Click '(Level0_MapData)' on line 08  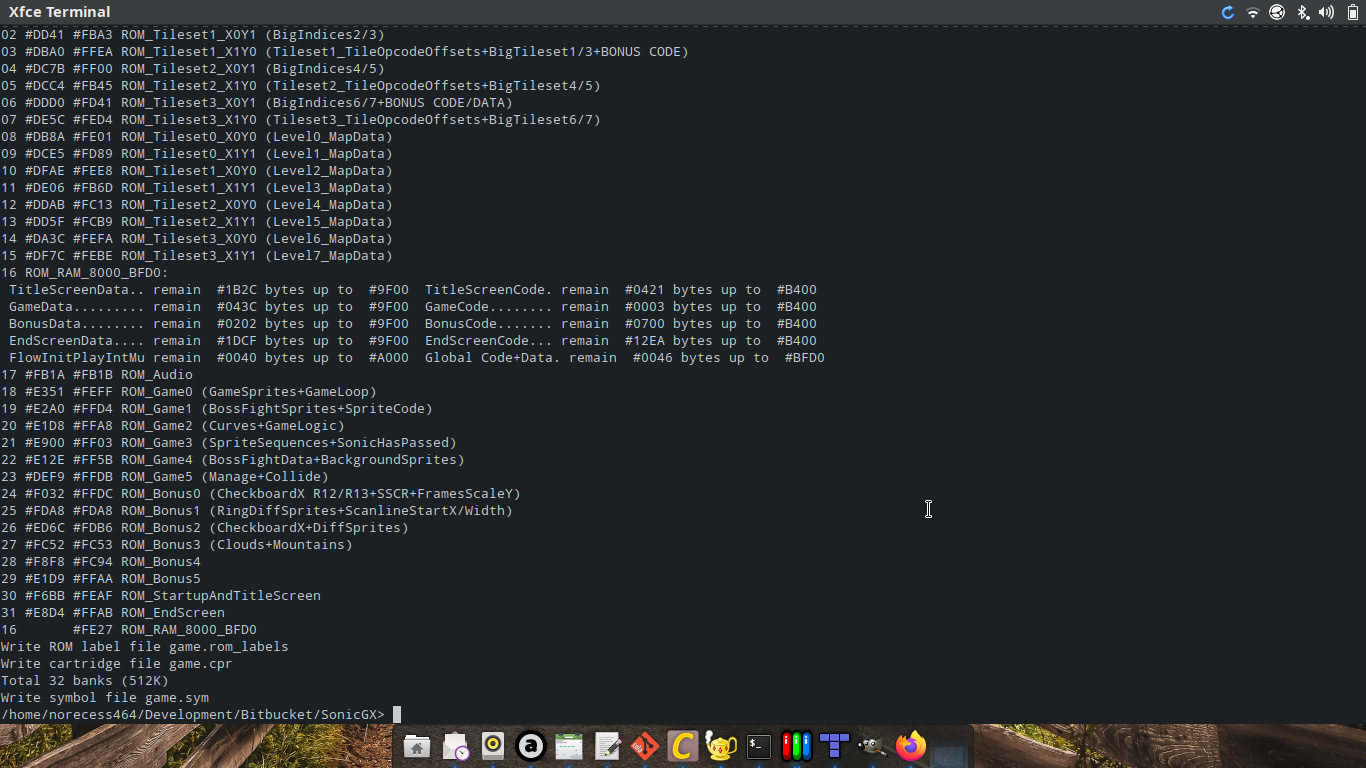329,136
